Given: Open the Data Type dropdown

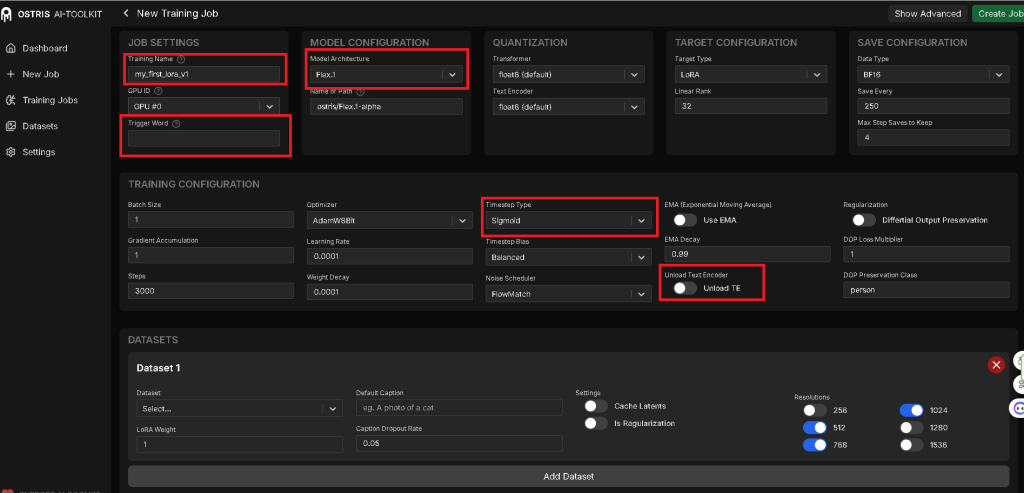Looking at the screenshot, I should click(933, 74).
